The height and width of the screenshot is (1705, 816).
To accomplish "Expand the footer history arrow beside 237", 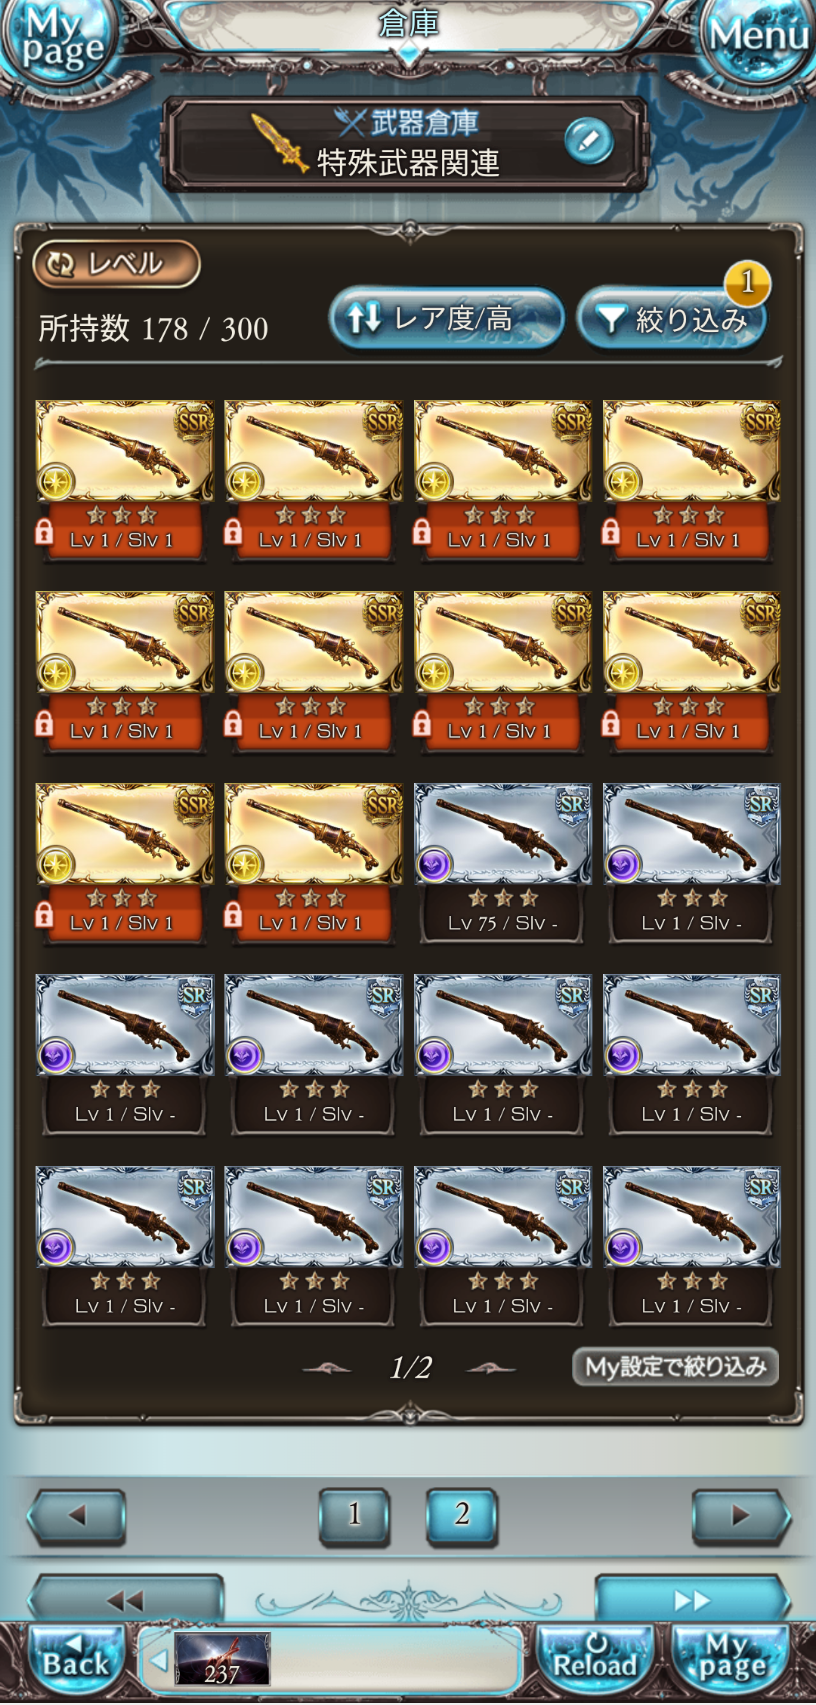I will pyautogui.click(x=158, y=1661).
